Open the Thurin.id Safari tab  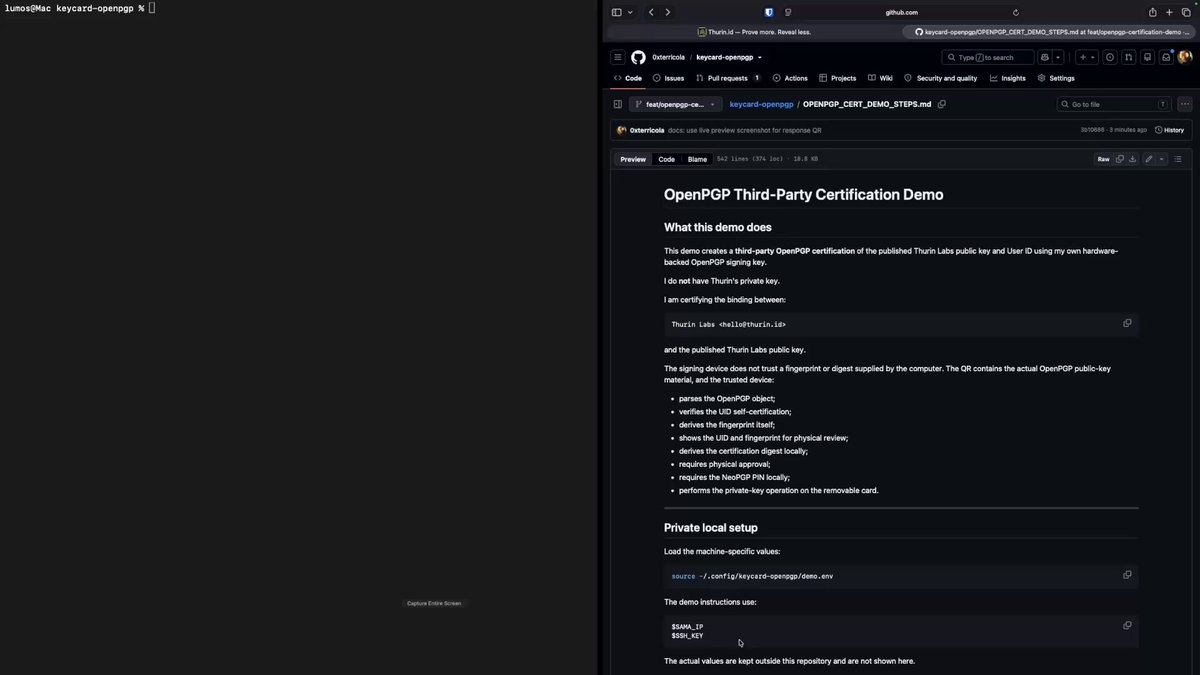pyautogui.click(x=754, y=32)
